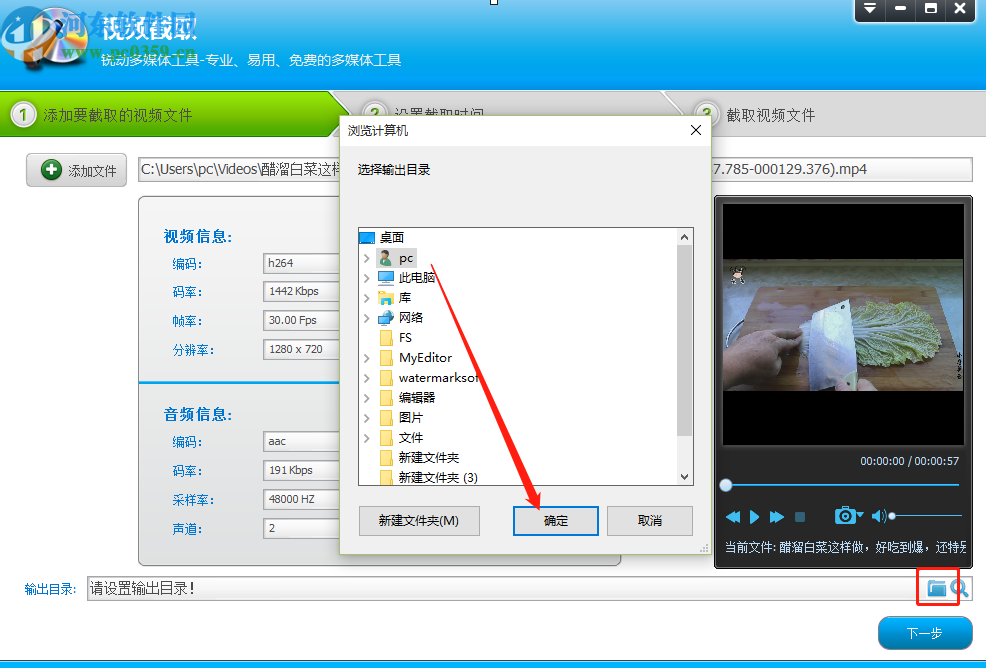Fast-forward the preview video
This screenshot has width=986, height=668.
pyautogui.click(x=777, y=517)
